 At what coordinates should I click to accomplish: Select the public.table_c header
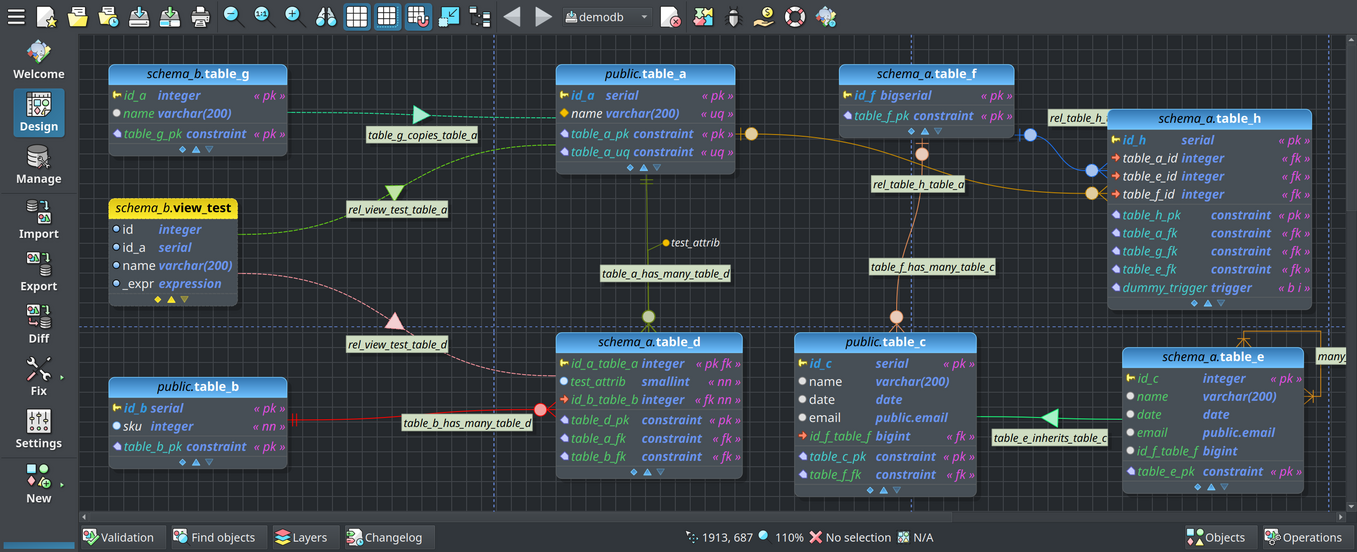(885, 342)
